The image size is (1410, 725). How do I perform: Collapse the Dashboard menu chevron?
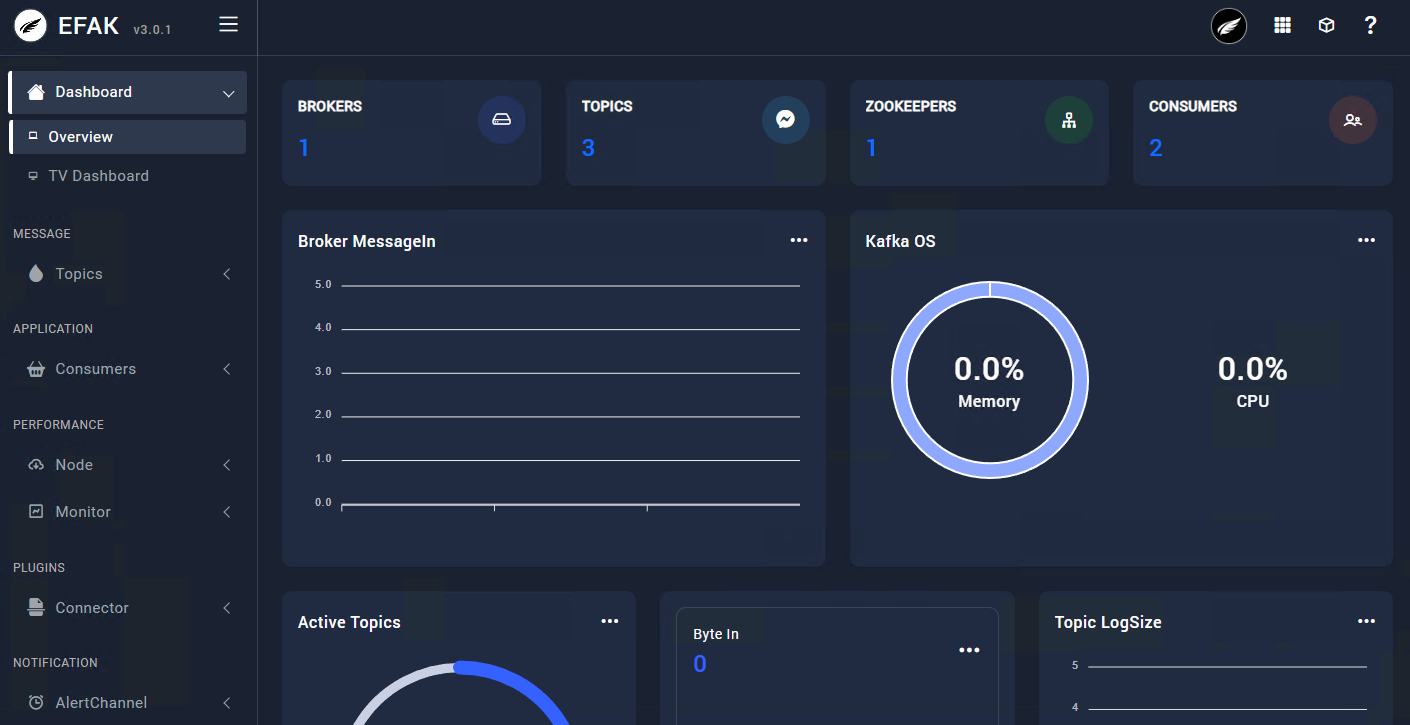pos(228,93)
